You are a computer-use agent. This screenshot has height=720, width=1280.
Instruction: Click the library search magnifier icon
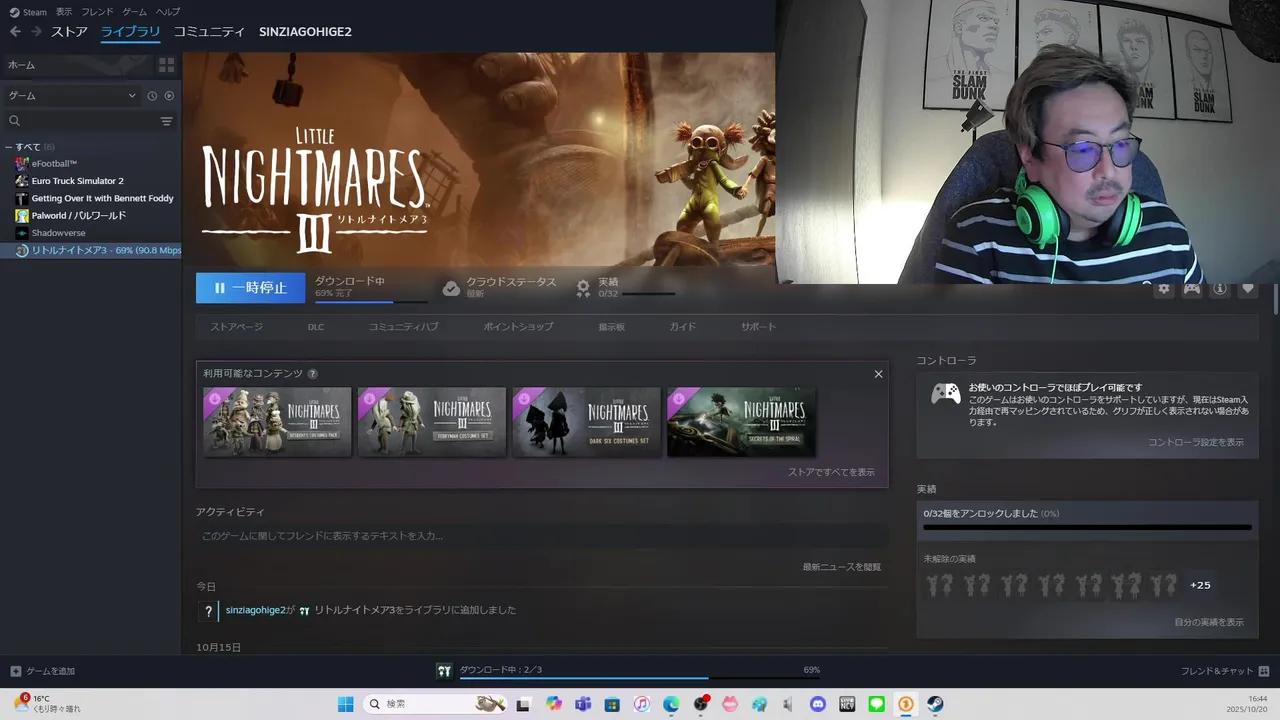click(15, 121)
